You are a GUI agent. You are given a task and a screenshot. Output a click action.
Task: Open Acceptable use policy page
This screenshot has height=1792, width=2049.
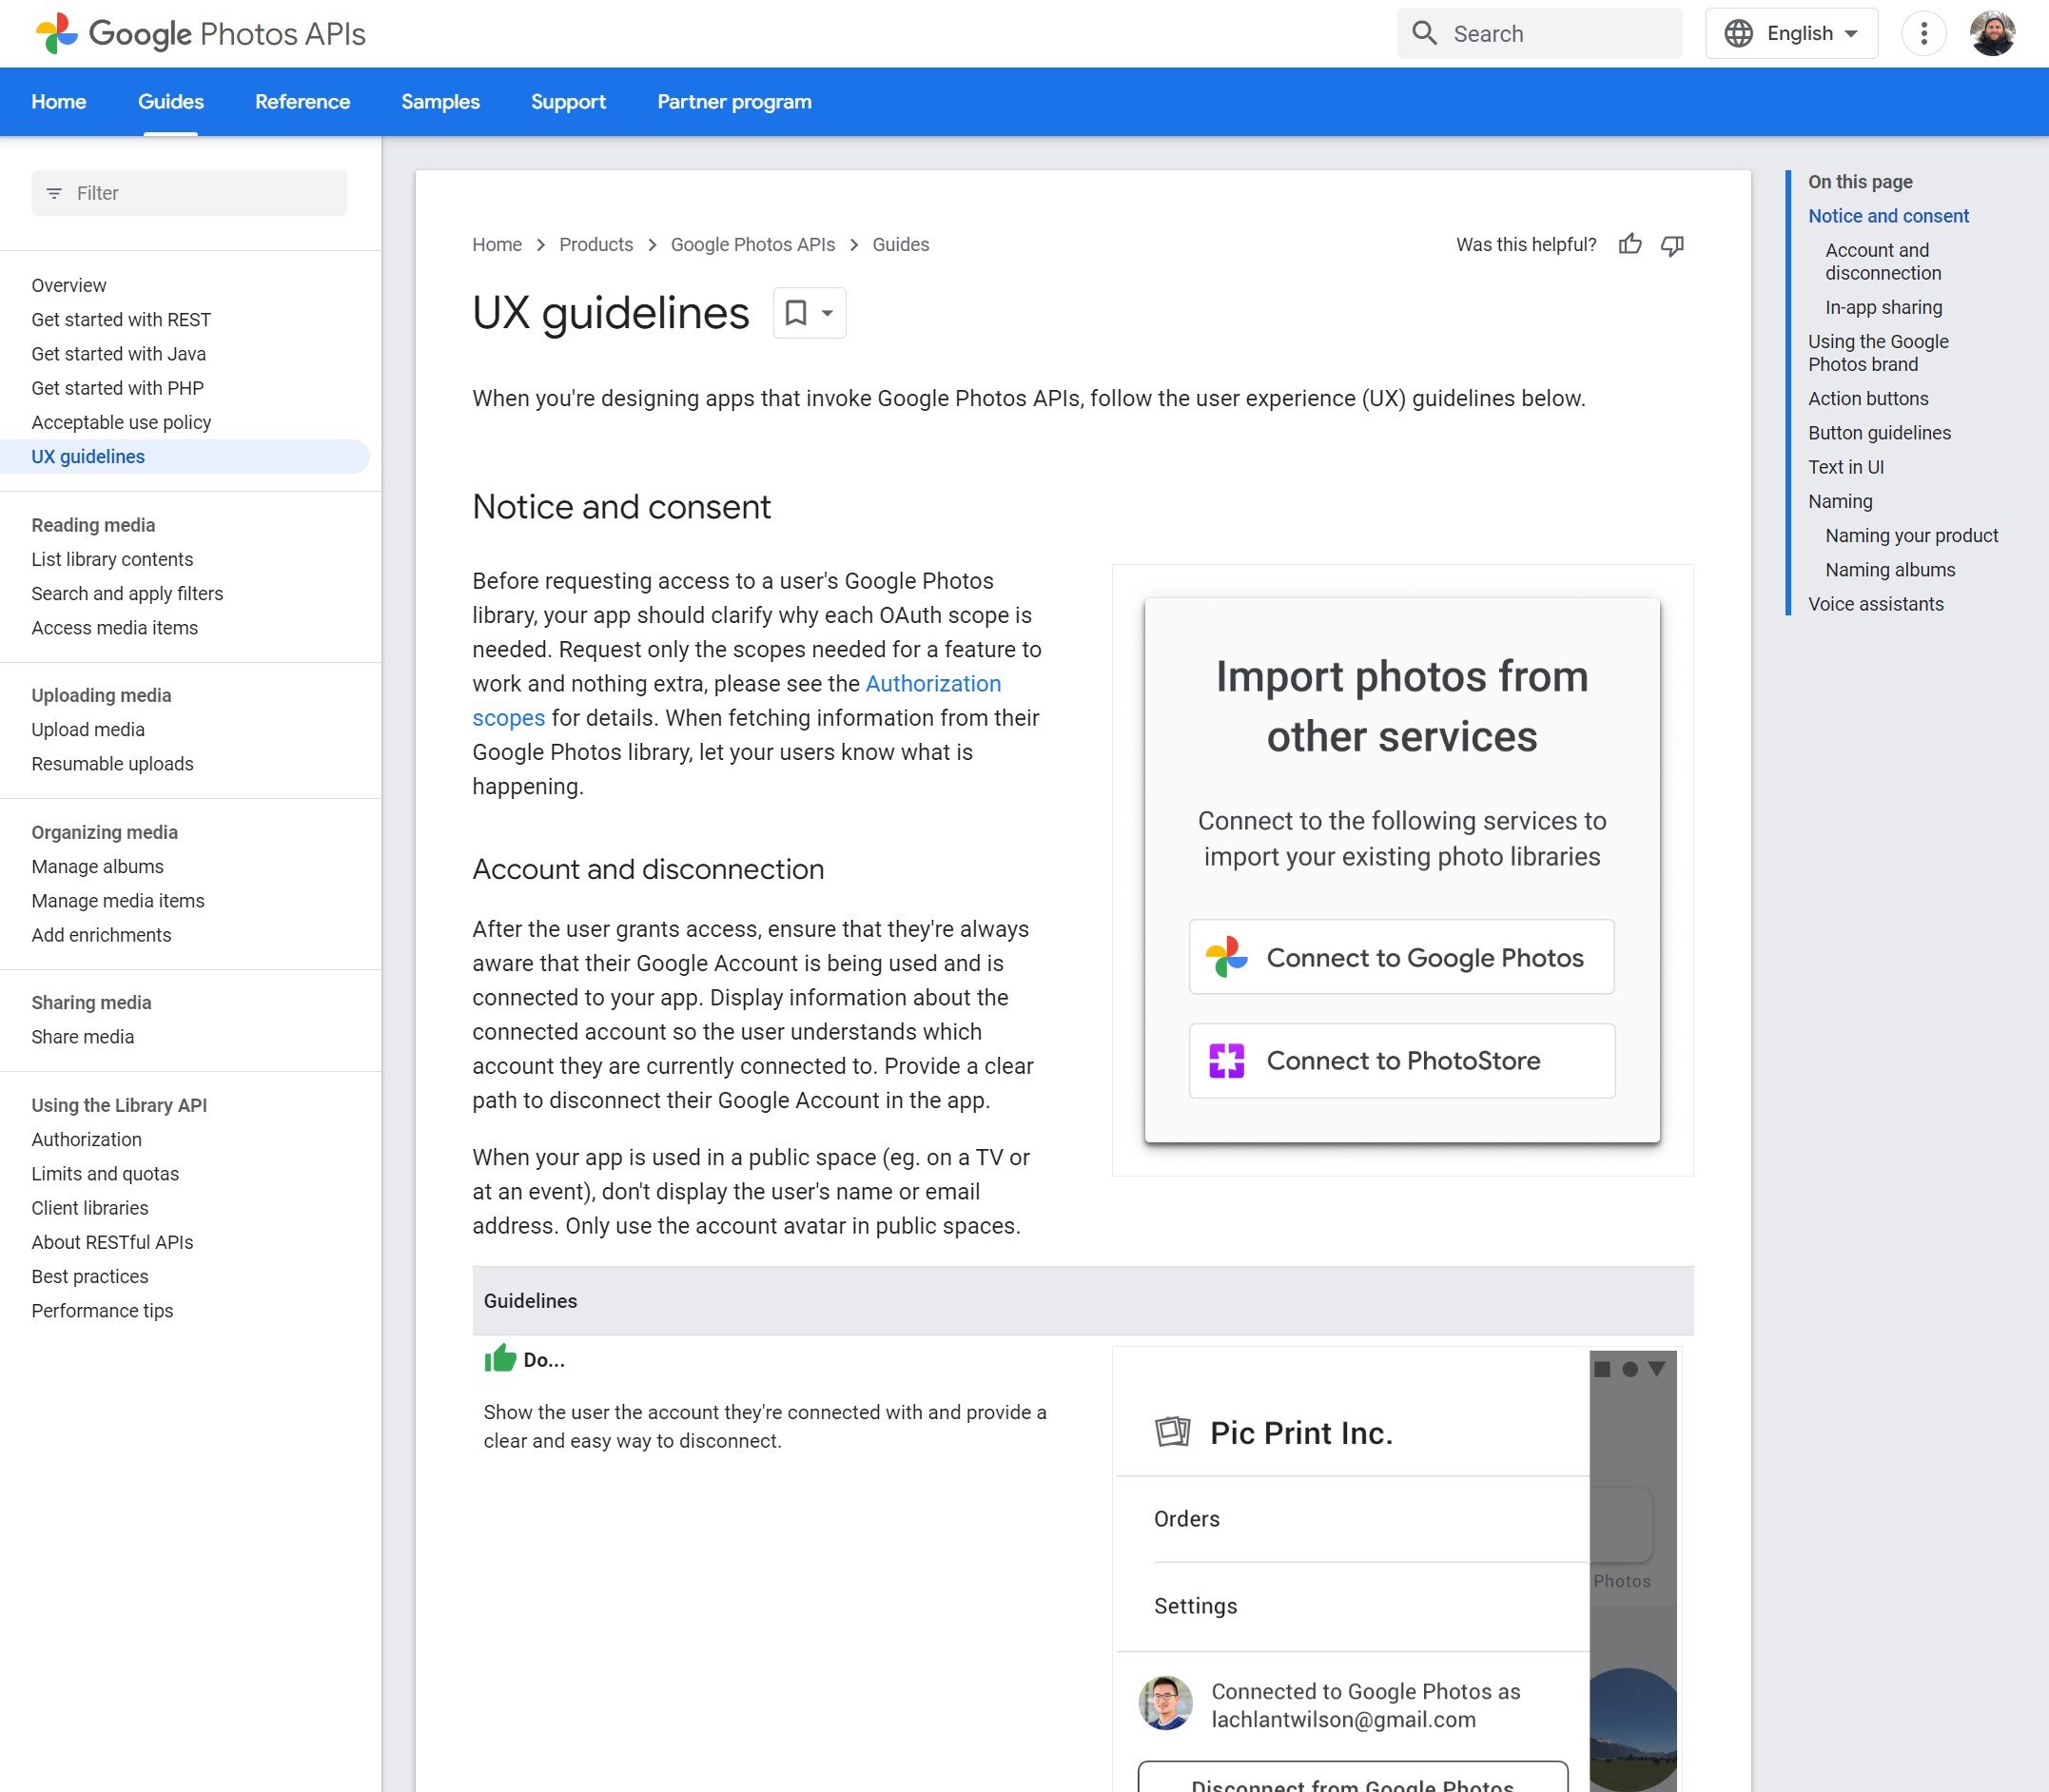[x=121, y=422]
